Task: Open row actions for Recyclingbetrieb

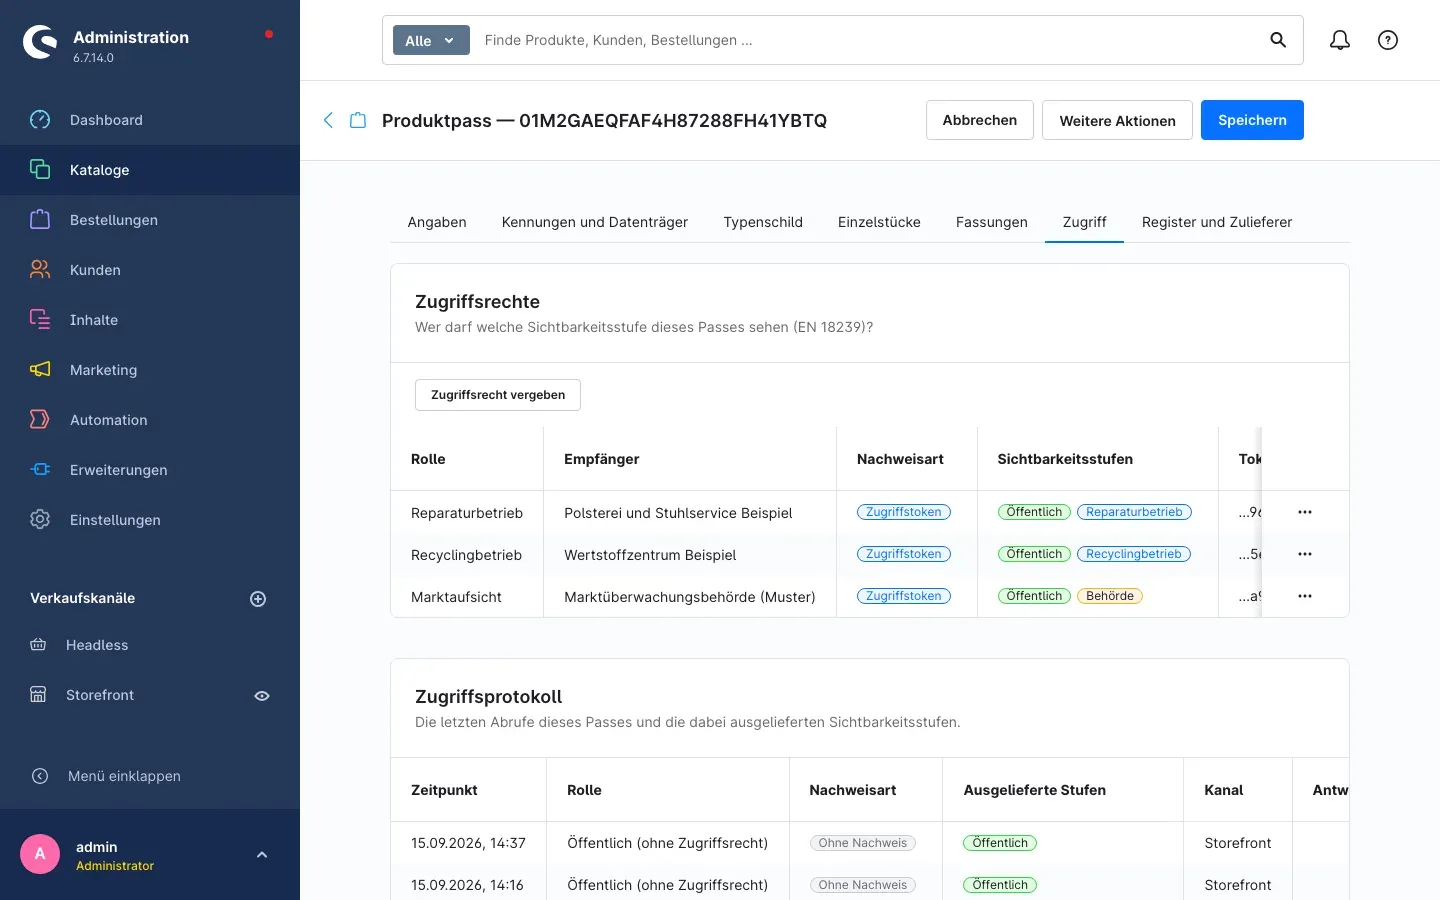Action: point(1305,554)
